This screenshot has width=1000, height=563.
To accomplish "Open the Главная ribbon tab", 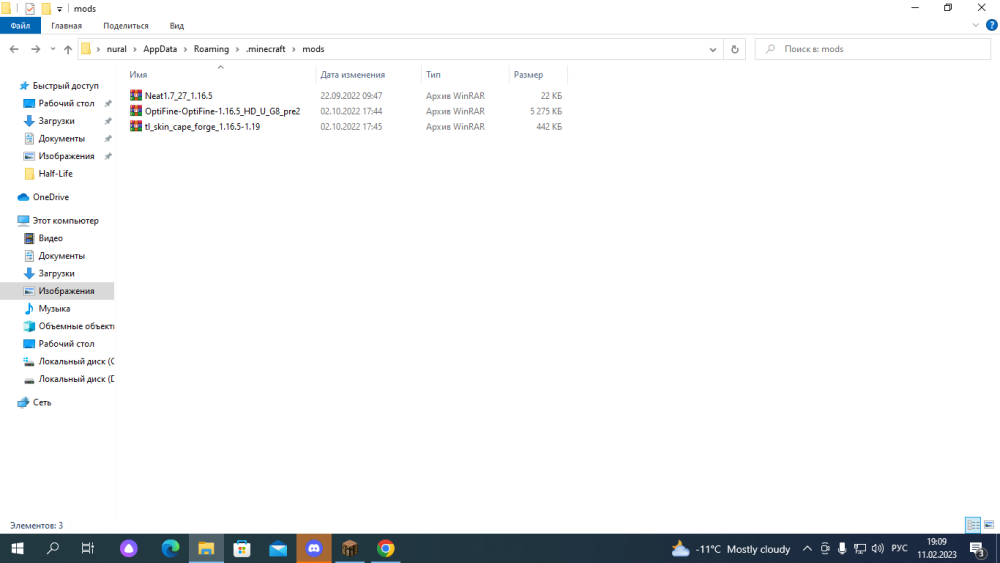I will [x=66, y=26].
